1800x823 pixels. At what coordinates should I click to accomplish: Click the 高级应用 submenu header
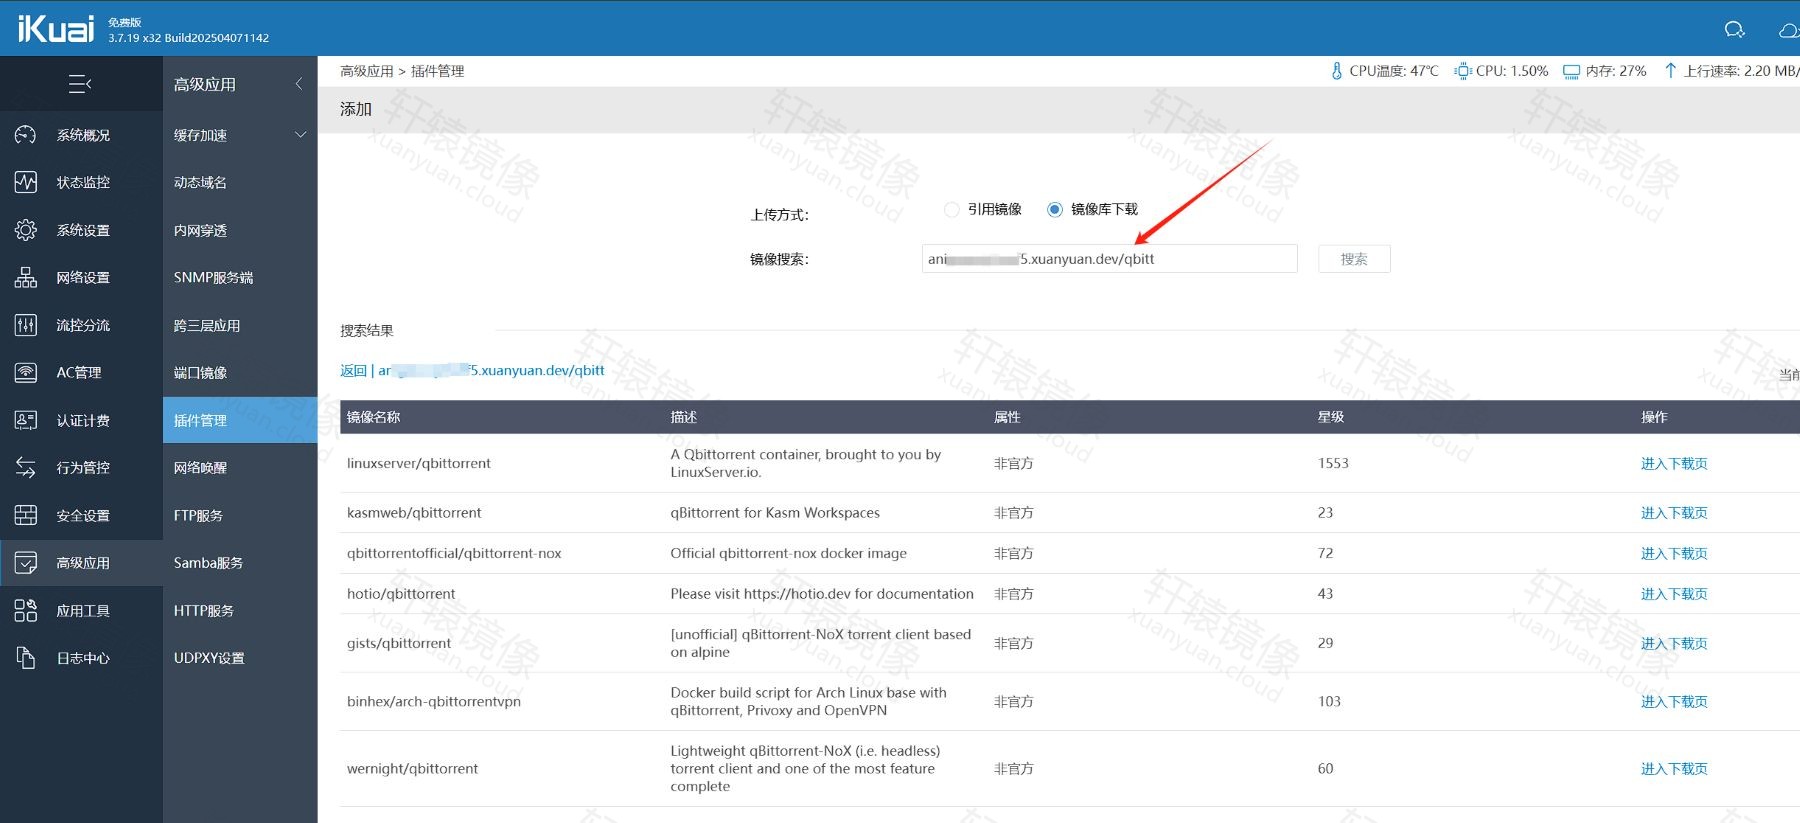(205, 84)
